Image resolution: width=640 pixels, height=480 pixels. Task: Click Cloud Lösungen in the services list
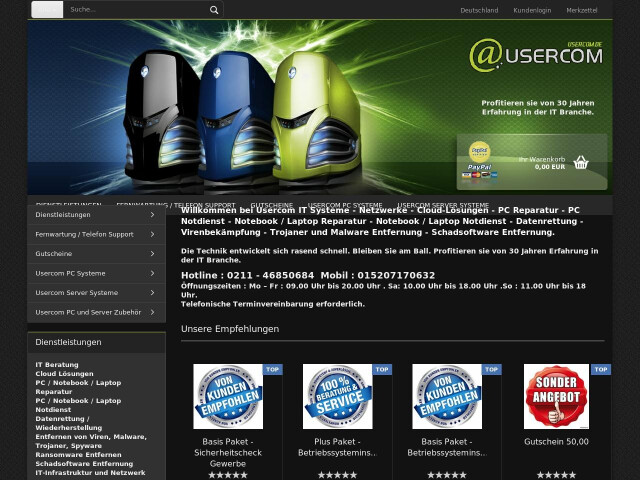point(64,373)
